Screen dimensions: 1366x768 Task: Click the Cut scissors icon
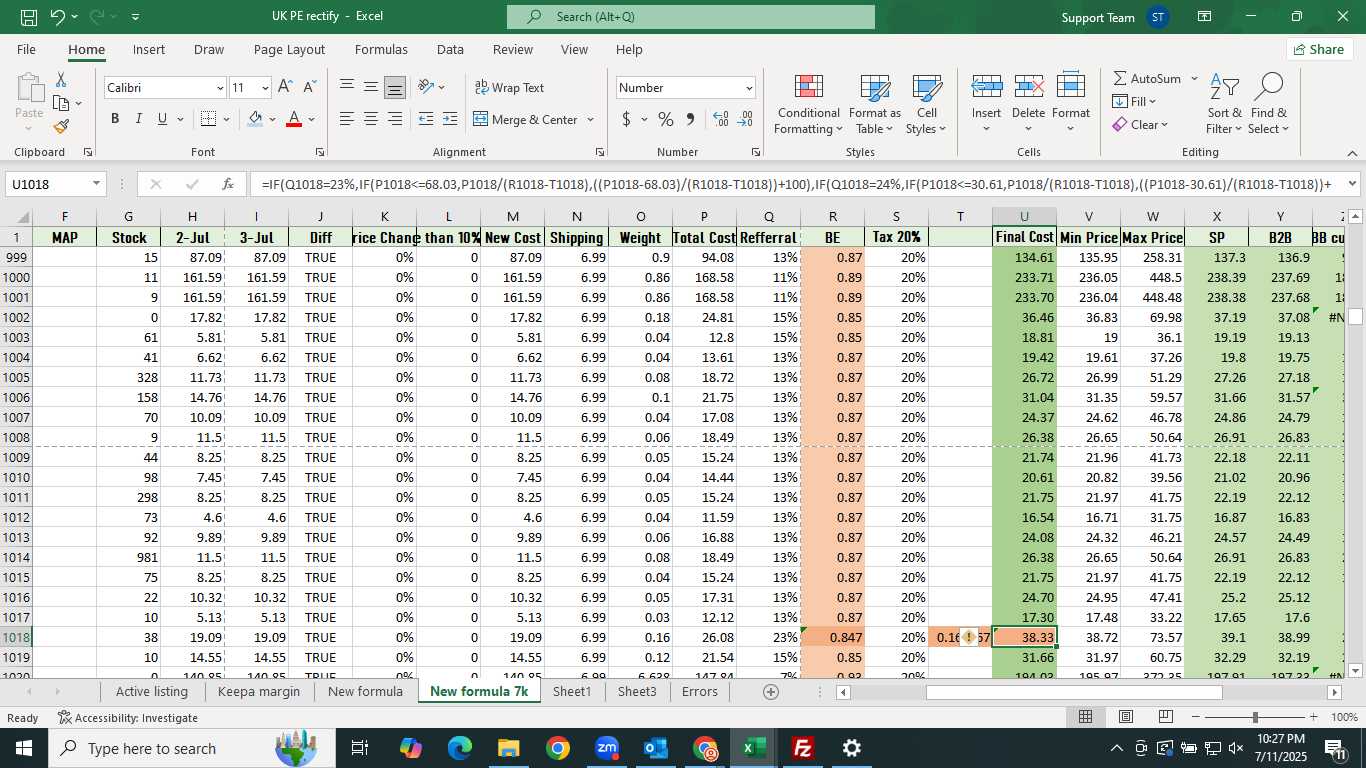point(61,80)
